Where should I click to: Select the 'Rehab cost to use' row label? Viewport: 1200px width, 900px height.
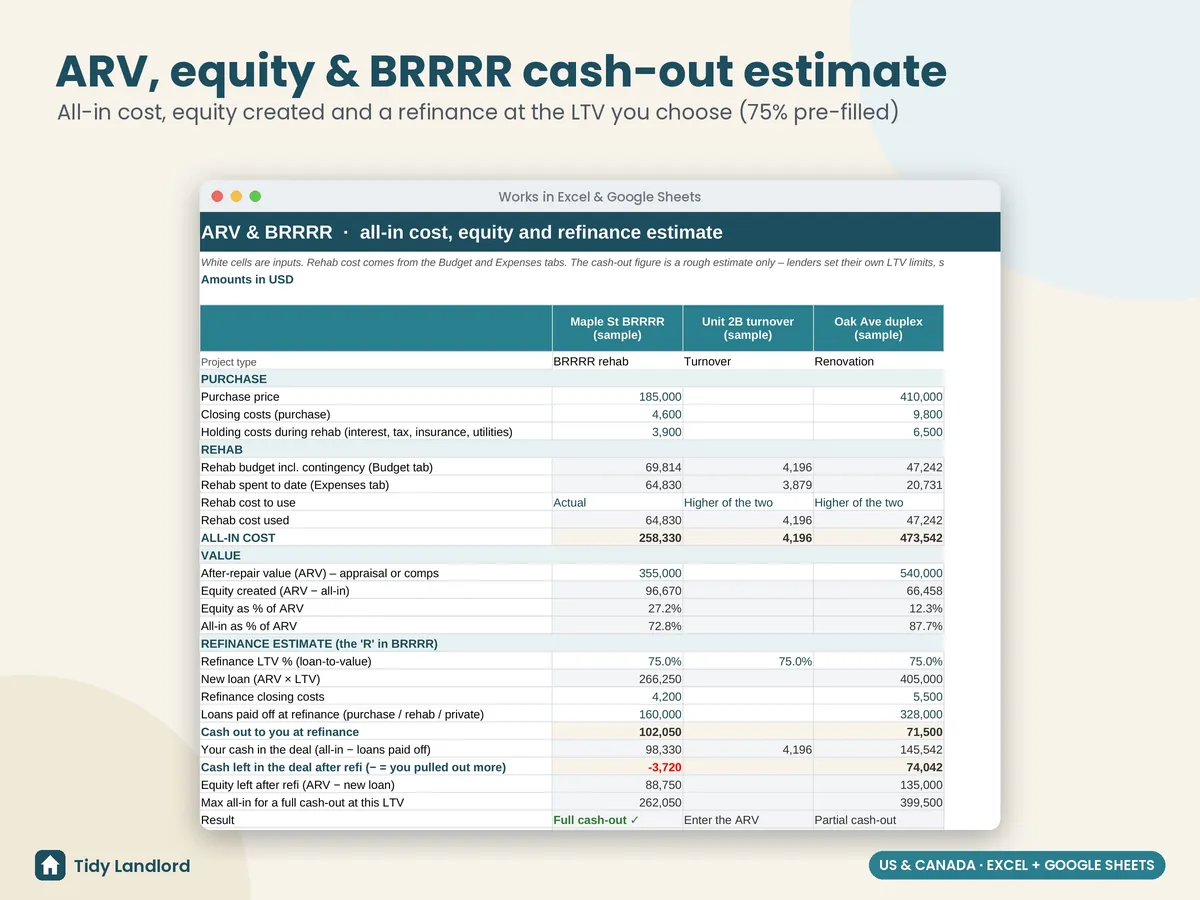click(248, 502)
